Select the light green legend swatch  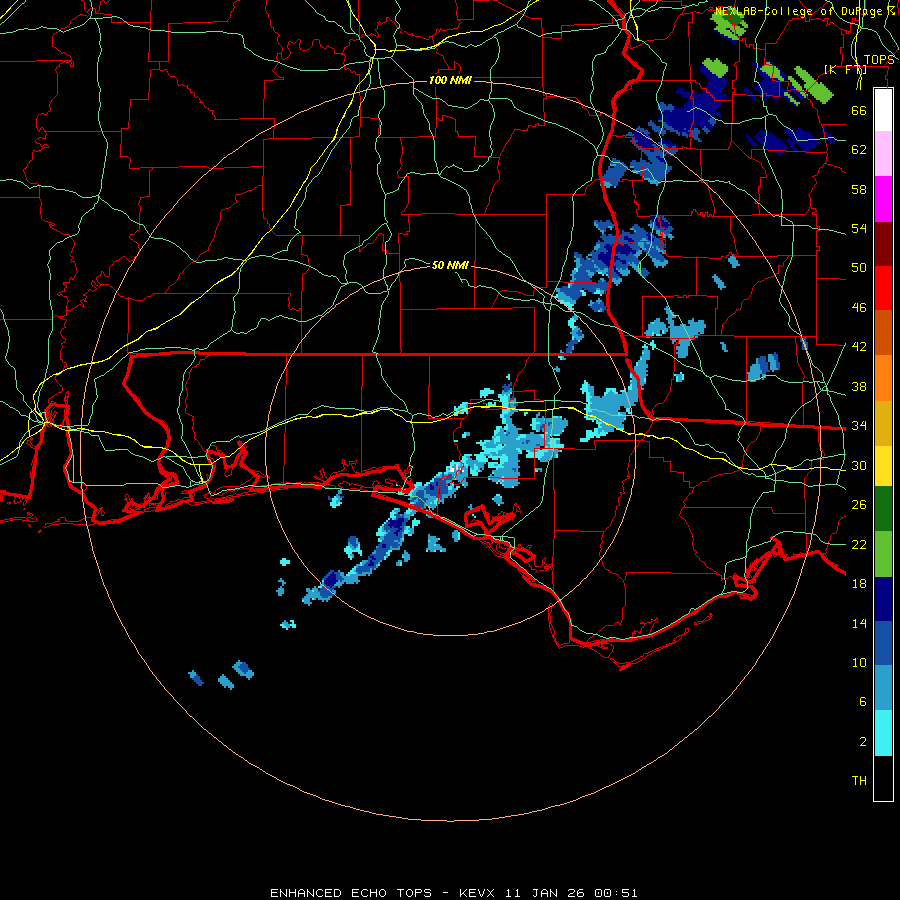[883, 554]
